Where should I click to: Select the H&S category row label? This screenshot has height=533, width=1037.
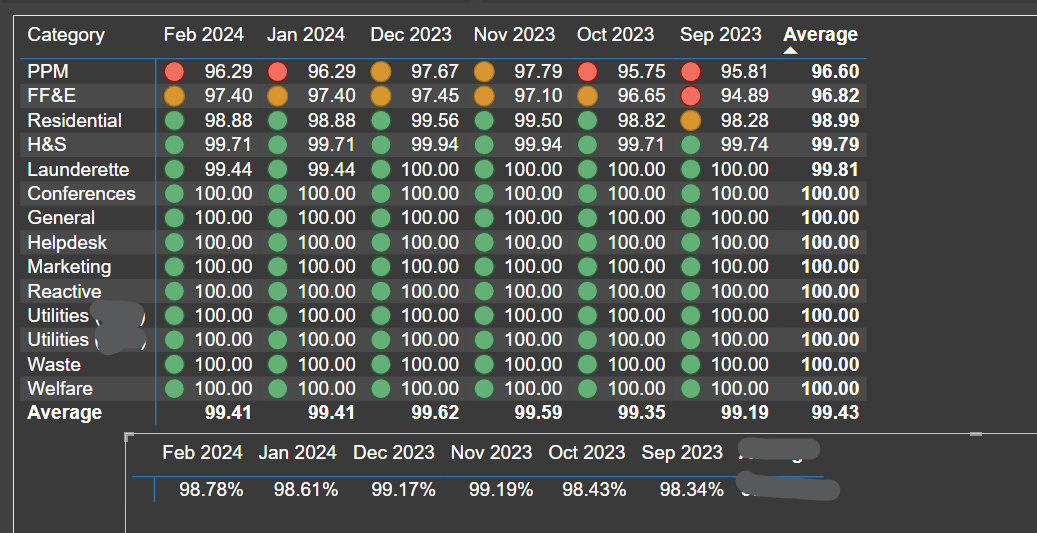47,145
